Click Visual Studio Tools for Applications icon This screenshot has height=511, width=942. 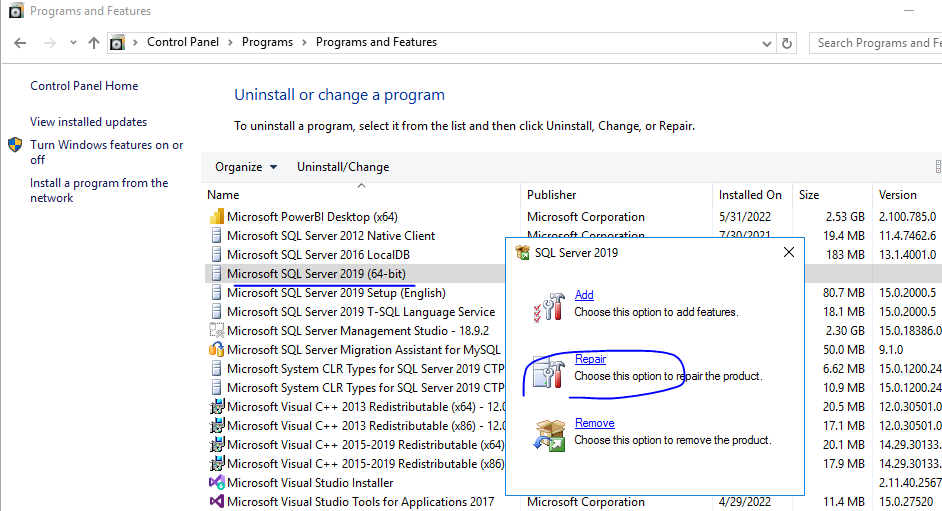pos(216,501)
